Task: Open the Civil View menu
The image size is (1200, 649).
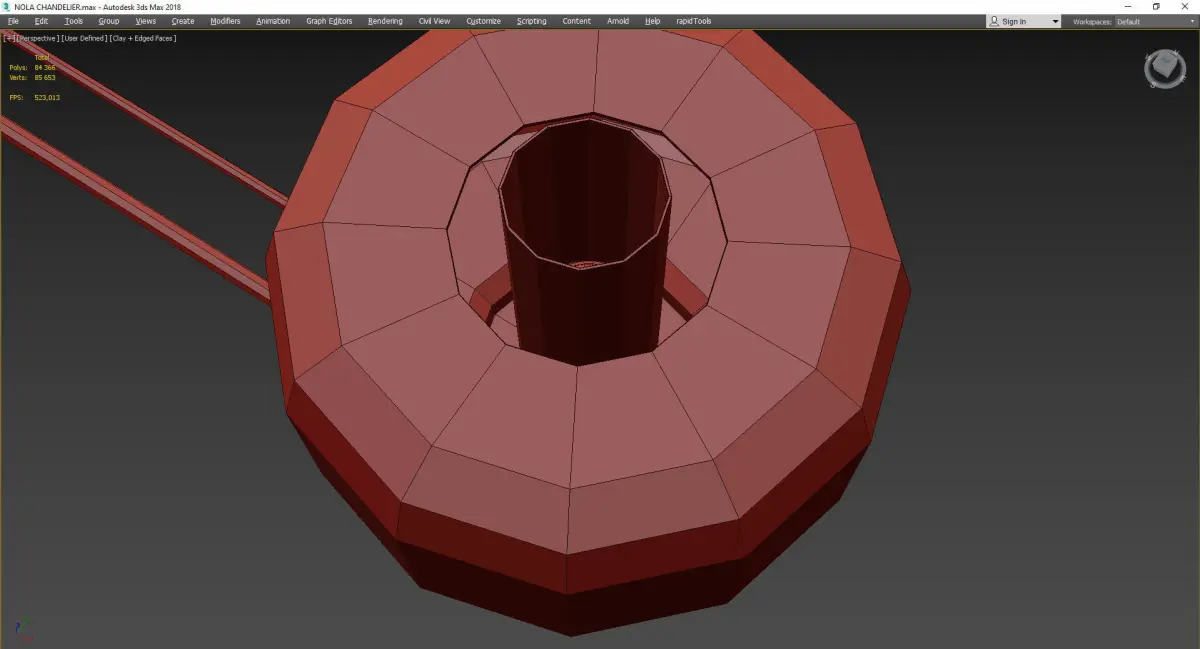Action: pos(434,21)
